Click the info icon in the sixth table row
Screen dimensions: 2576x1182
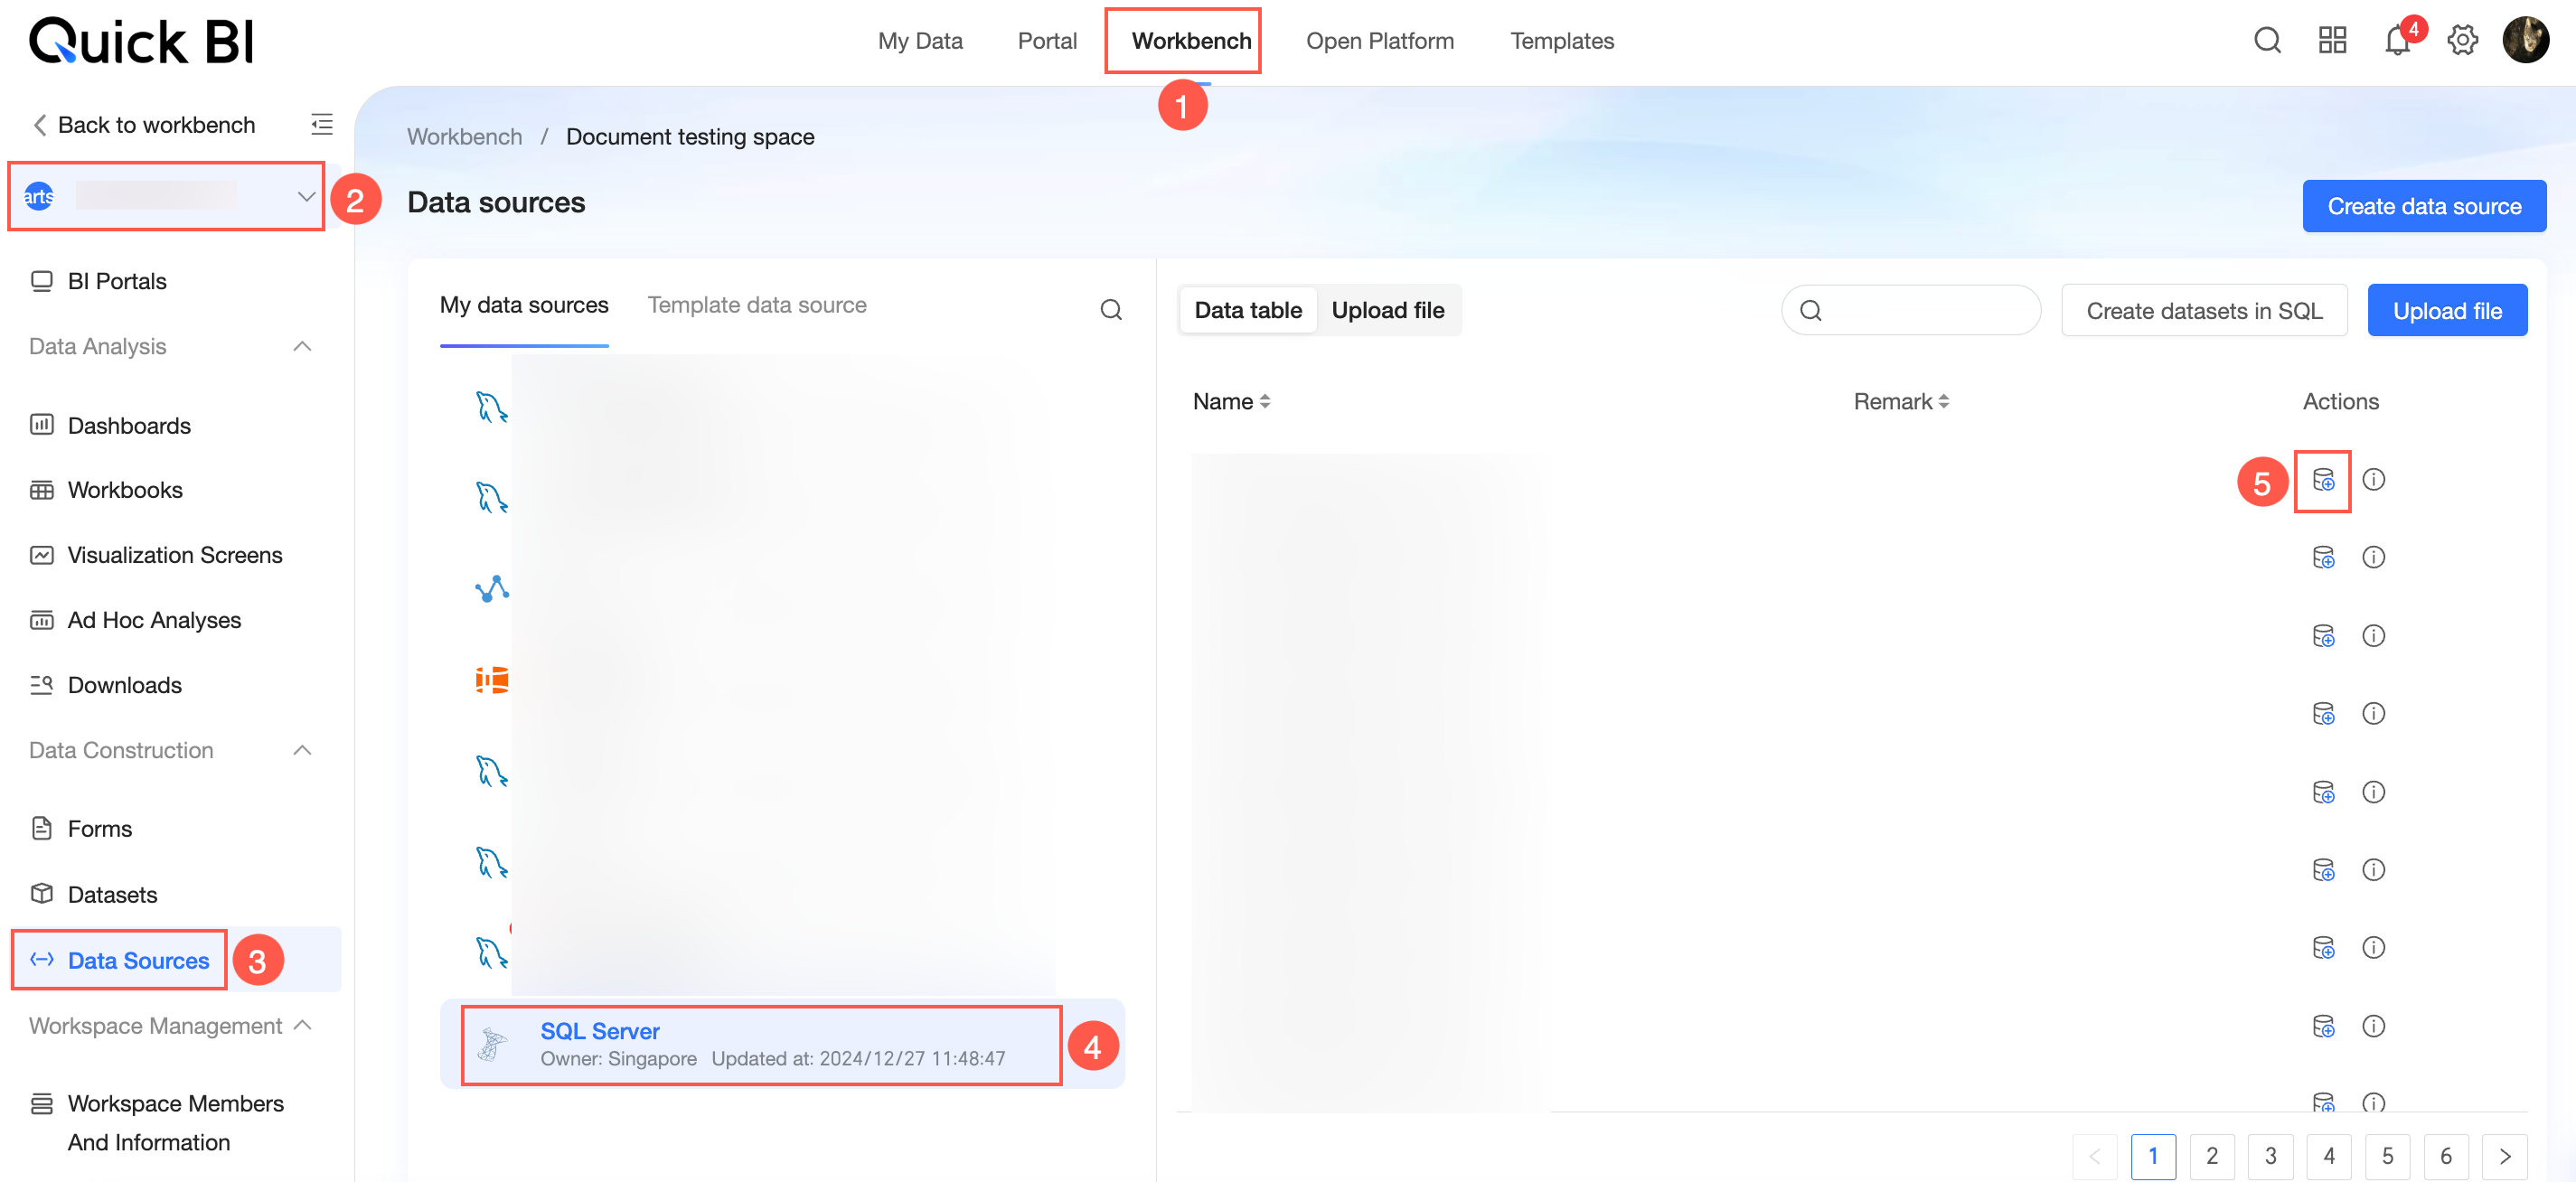pyautogui.click(x=2373, y=870)
